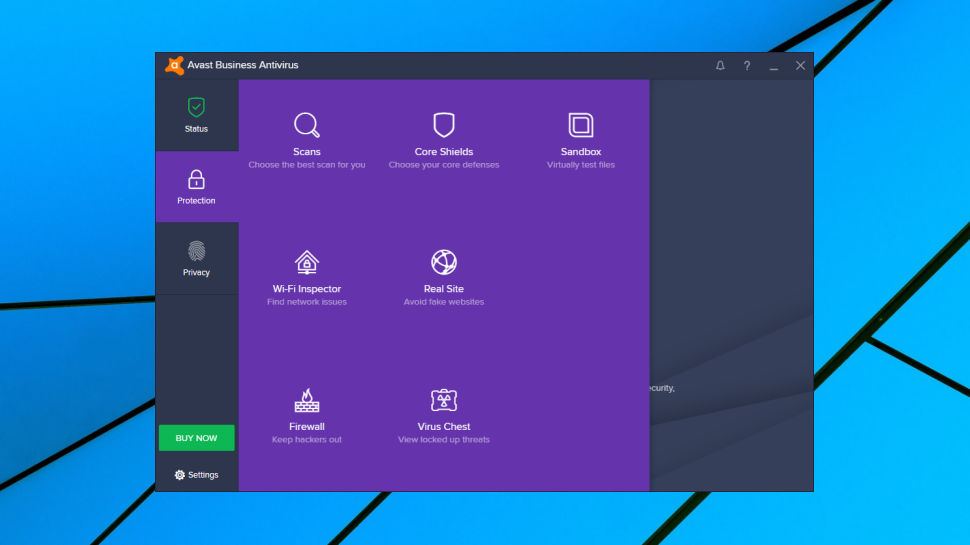Open the Wi-Fi Inspector house icon
The width and height of the screenshot is (970, 545).
(x=307, y=262)
